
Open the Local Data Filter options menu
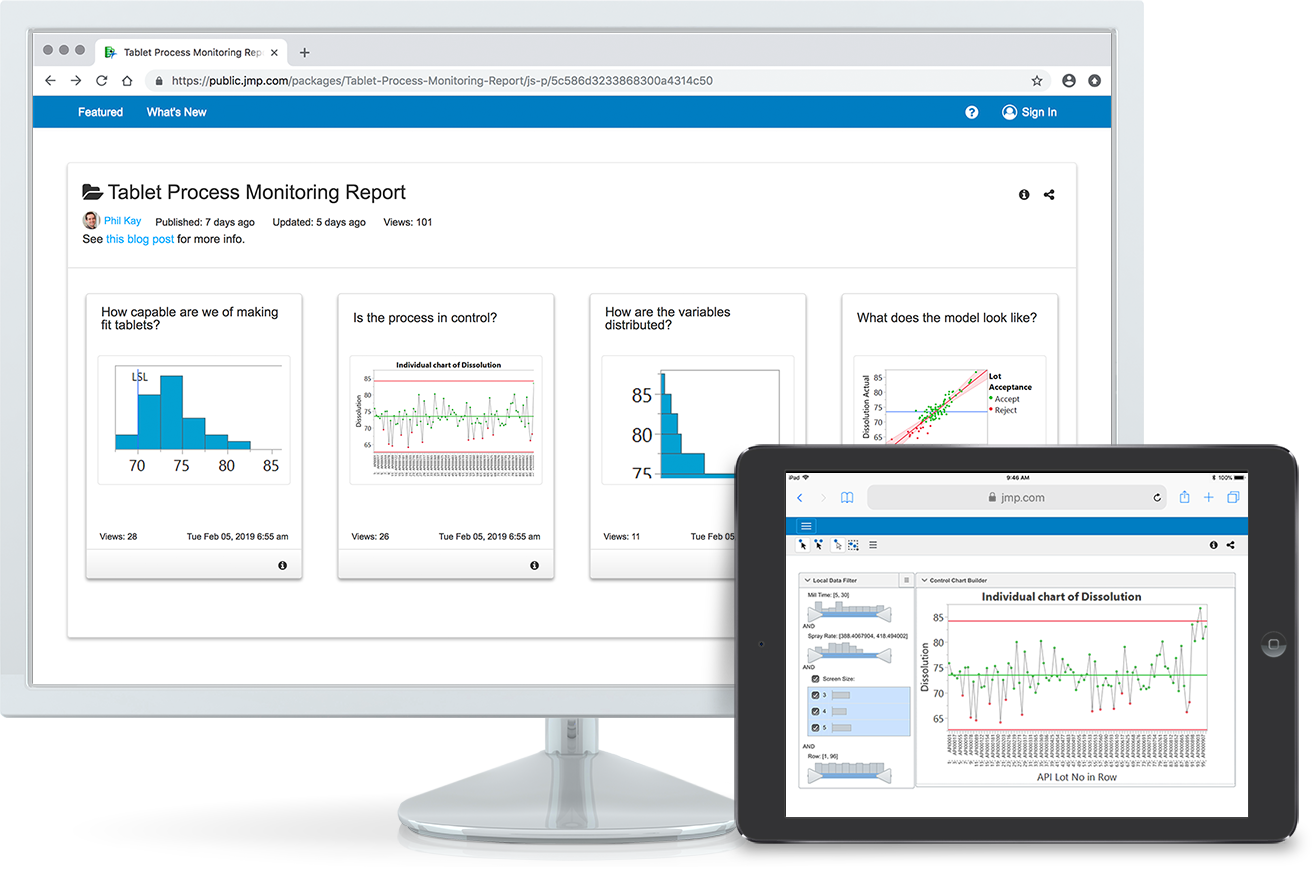[x=906, y=580]
